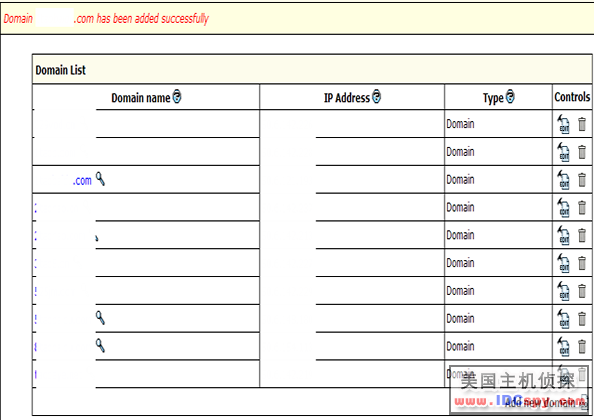Delete the fourth domain row
Viewport: 594px width, 420px height.
[x=582, y=208]
